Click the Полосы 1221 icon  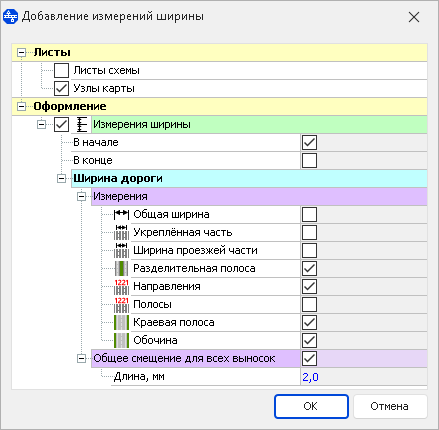pos(121,304)
